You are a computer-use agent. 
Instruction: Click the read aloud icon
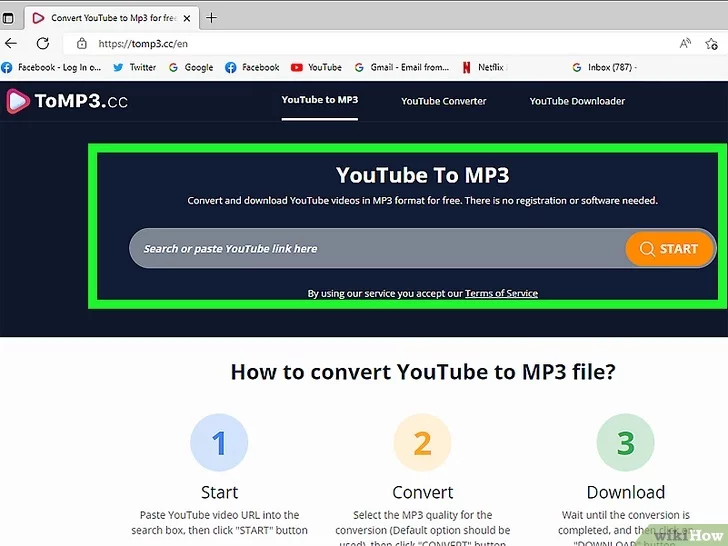click(x=685, y=44)
